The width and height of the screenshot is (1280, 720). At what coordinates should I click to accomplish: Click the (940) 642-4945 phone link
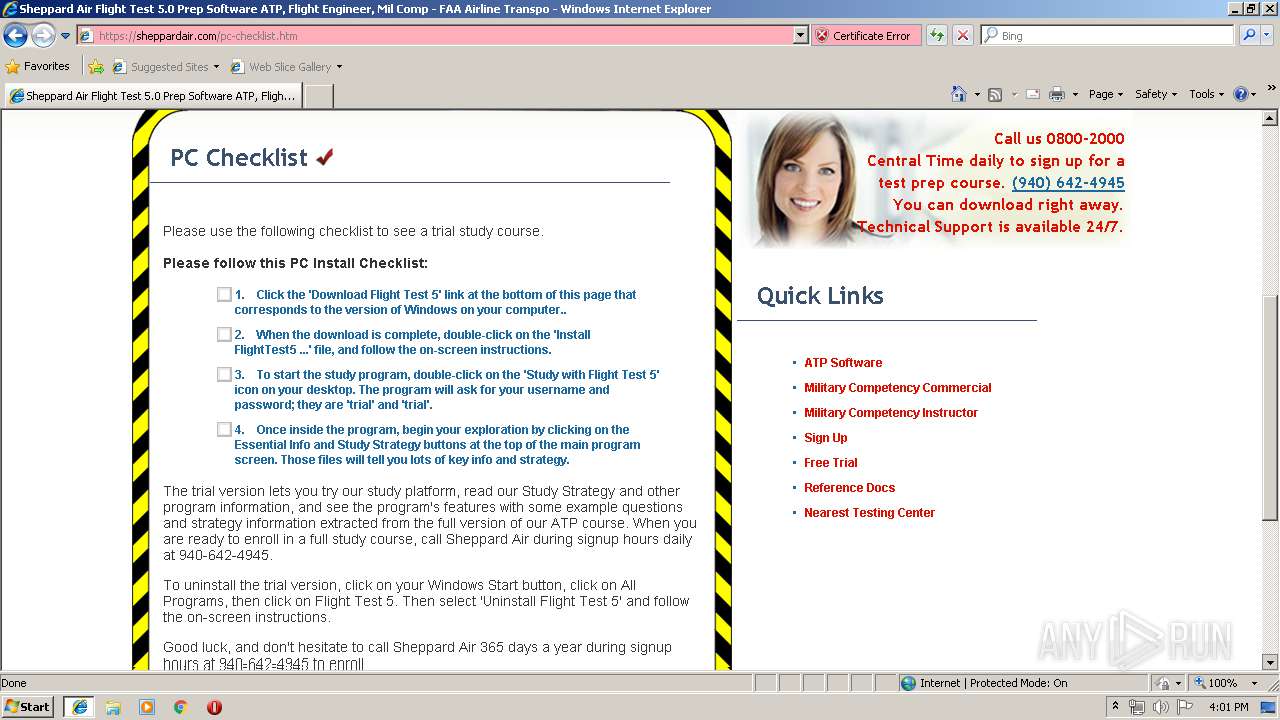[x=1068, y=183]
